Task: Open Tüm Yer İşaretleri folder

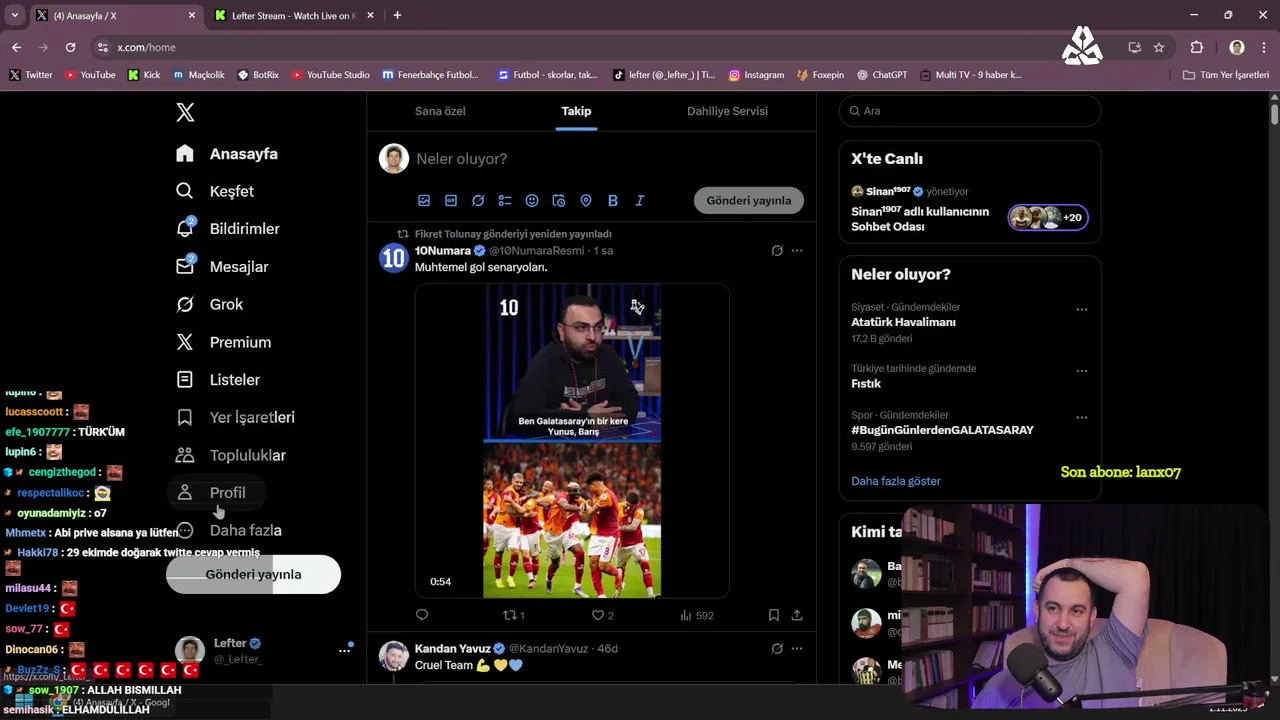Action: (1226, 75)
